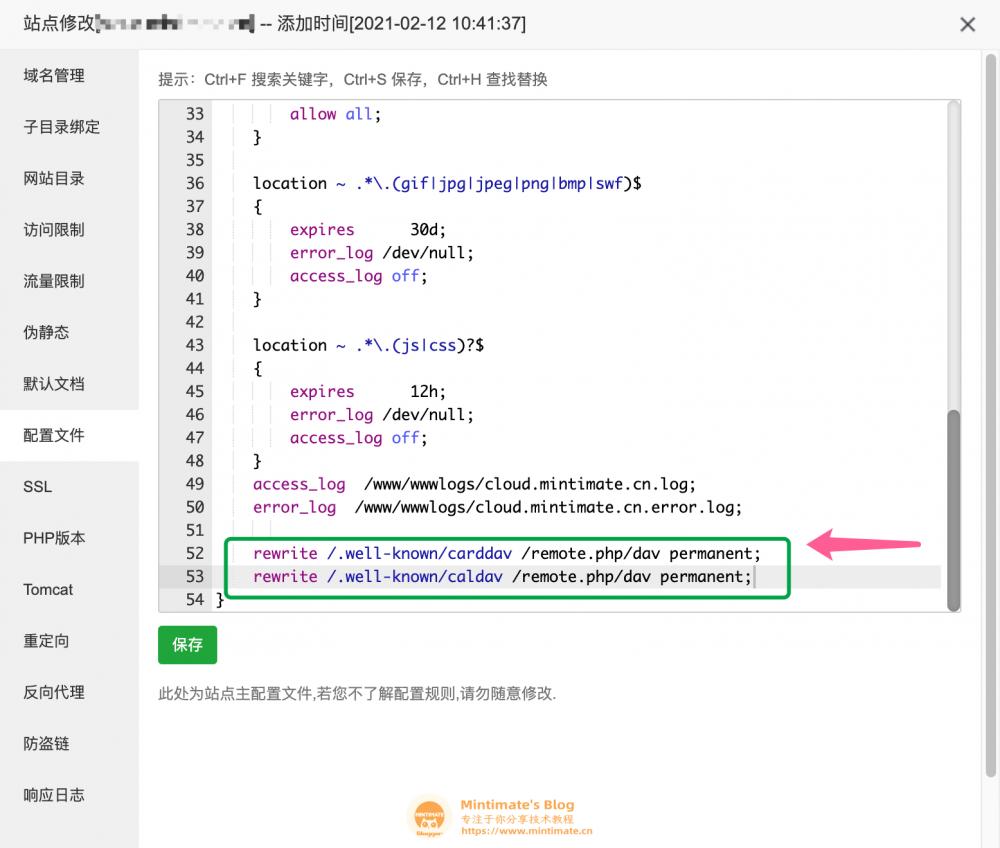Click the editor's vertical scrollbar thumb
Viewport: 1000px width, 848px height.
[953, 508]
